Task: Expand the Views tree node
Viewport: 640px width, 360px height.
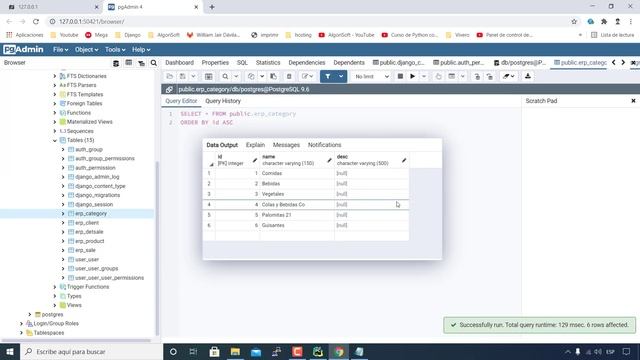Action: pyautogui.click(x=55, y=305)
